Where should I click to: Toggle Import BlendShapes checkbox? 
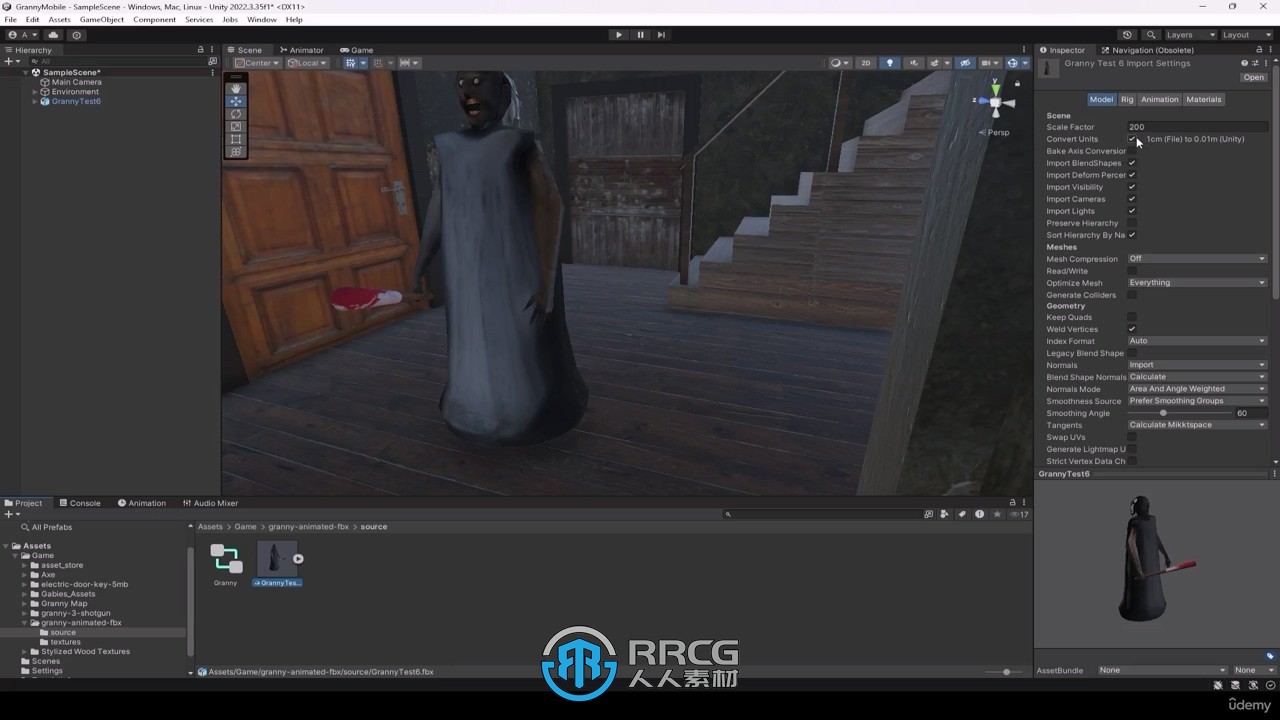(x=1132, y=163)
